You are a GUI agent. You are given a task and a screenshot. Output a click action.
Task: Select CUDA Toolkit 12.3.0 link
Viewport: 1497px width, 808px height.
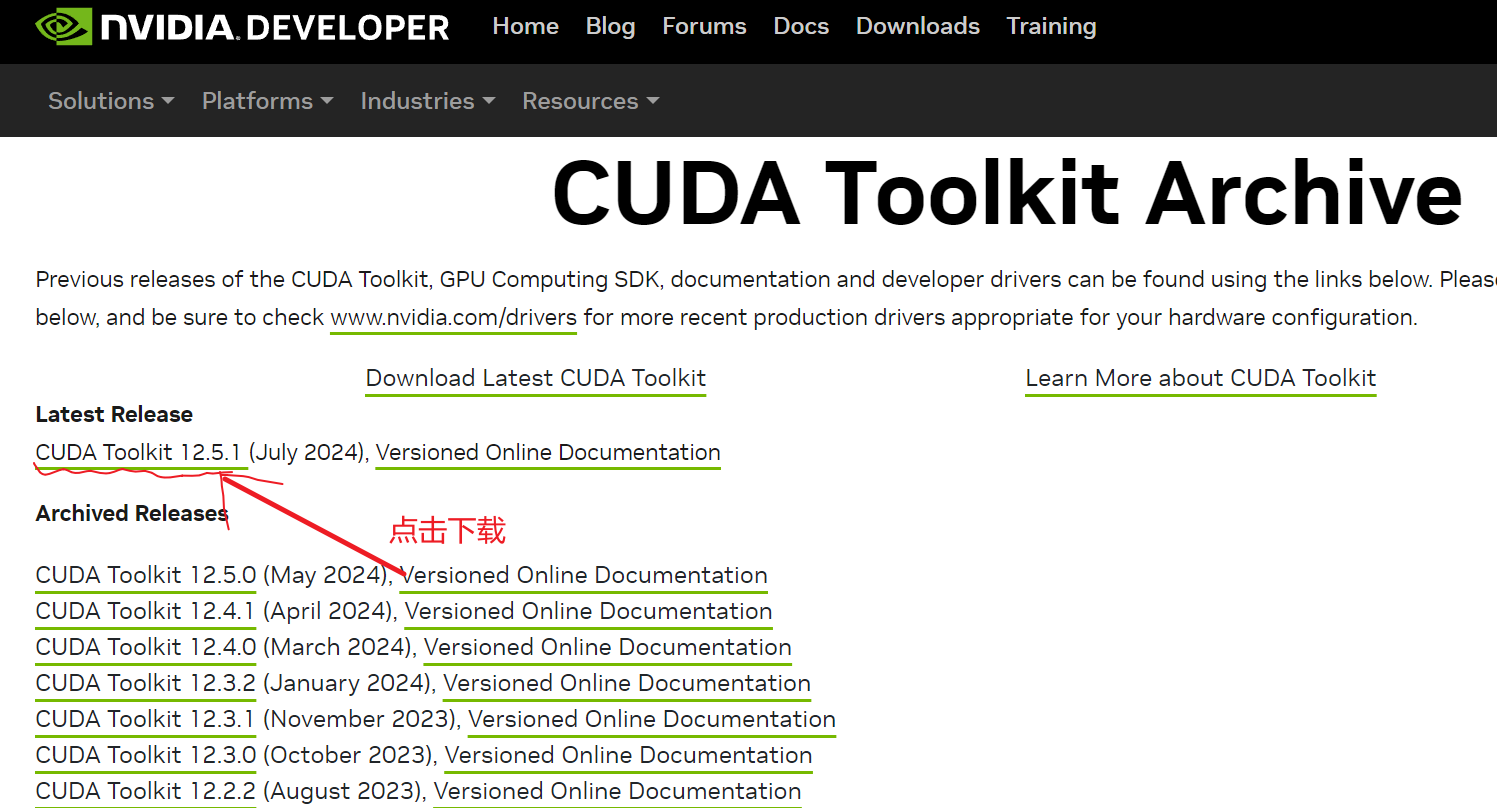point(146,756)
